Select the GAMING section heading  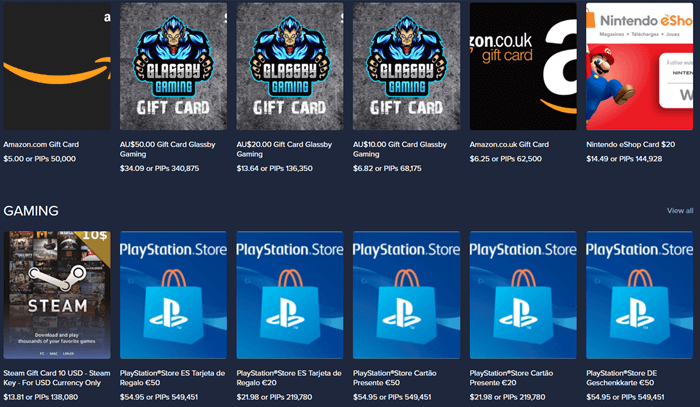coord(31,211)
